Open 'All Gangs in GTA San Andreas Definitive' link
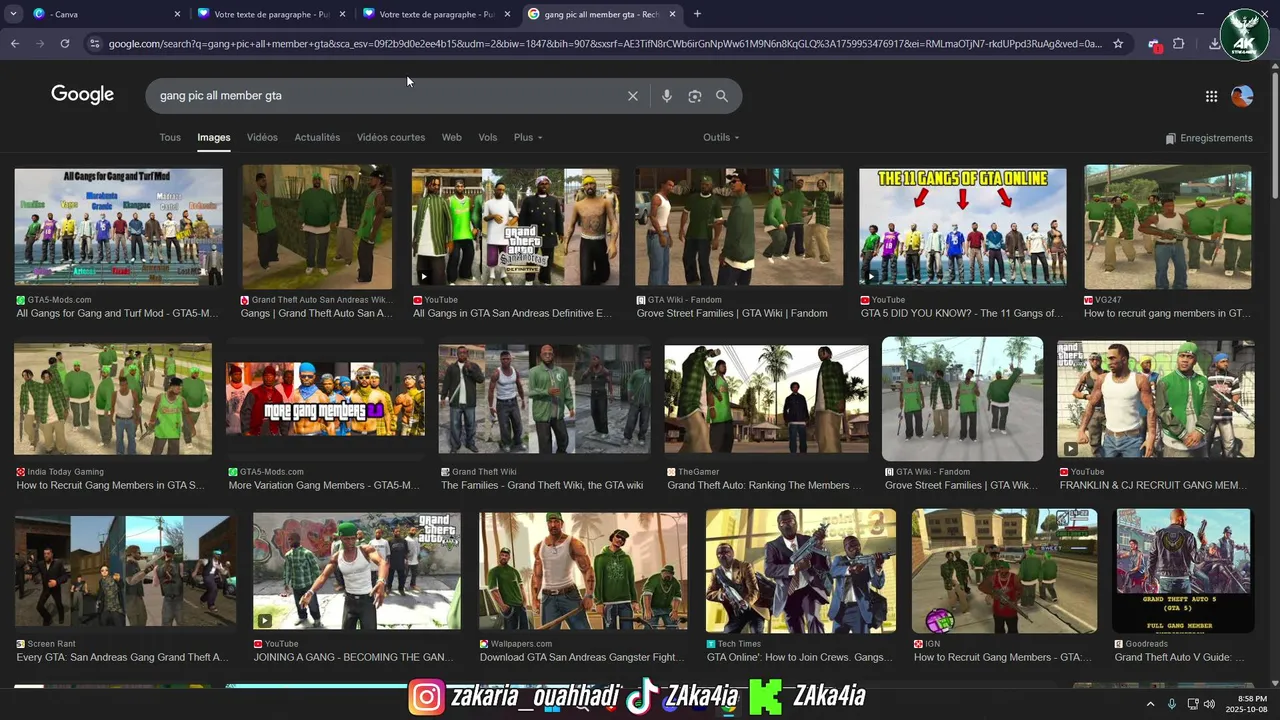 (513, 313)
